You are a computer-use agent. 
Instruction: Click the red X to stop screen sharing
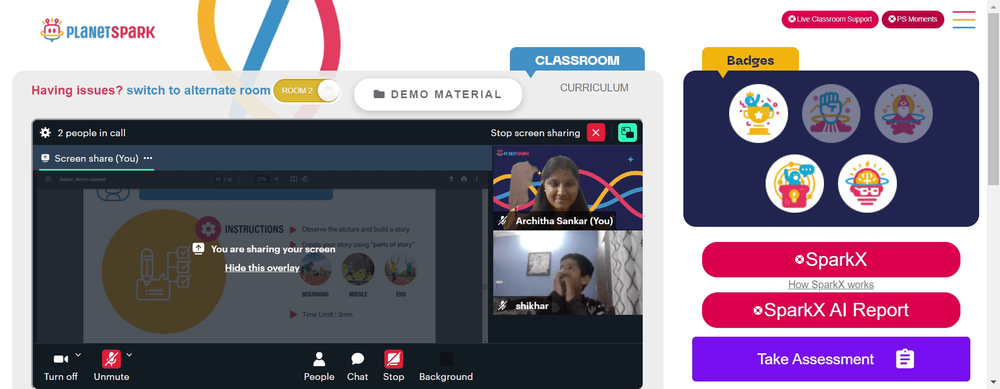596,133
